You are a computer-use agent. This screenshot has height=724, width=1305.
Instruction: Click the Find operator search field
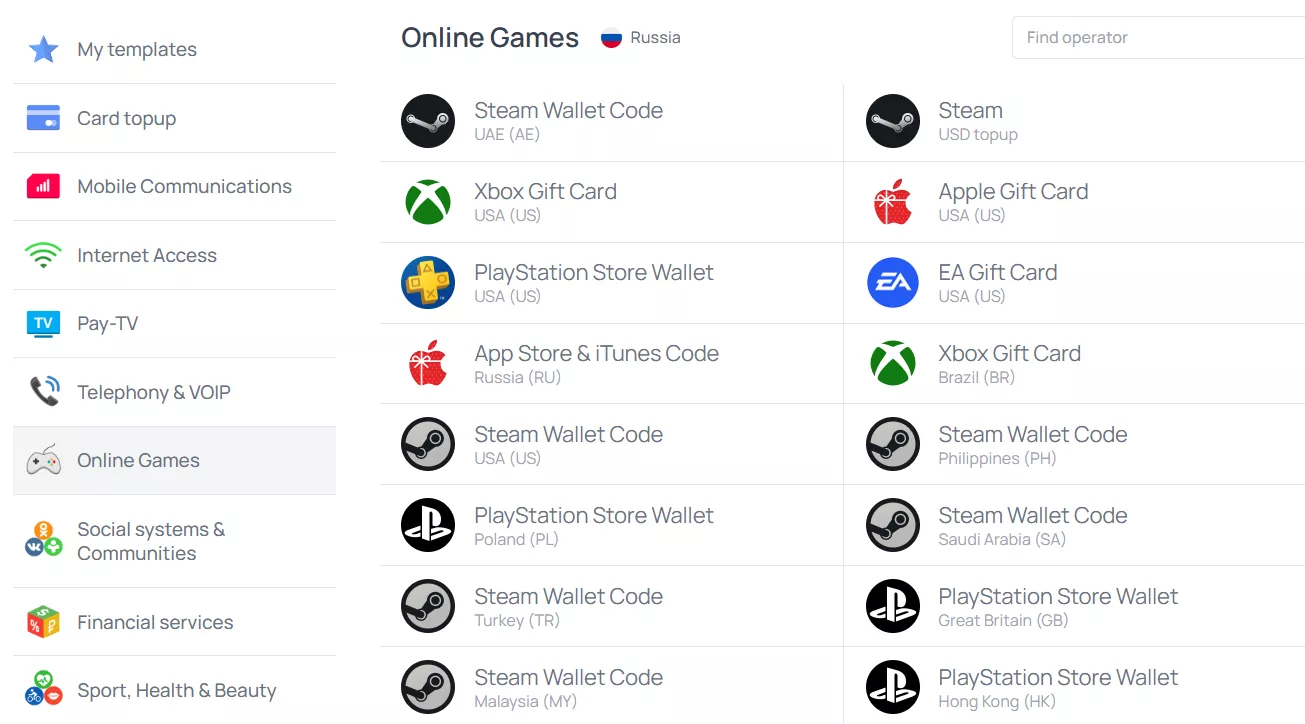click(x=1160, y=38)
